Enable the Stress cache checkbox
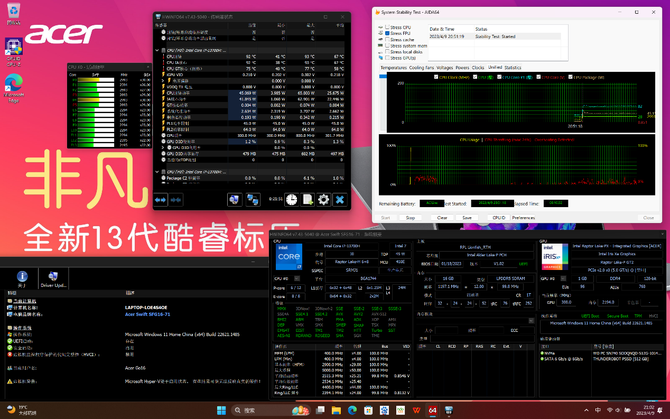Image resolution: width=670 pixels, height=419 pixels. point(388,39)
